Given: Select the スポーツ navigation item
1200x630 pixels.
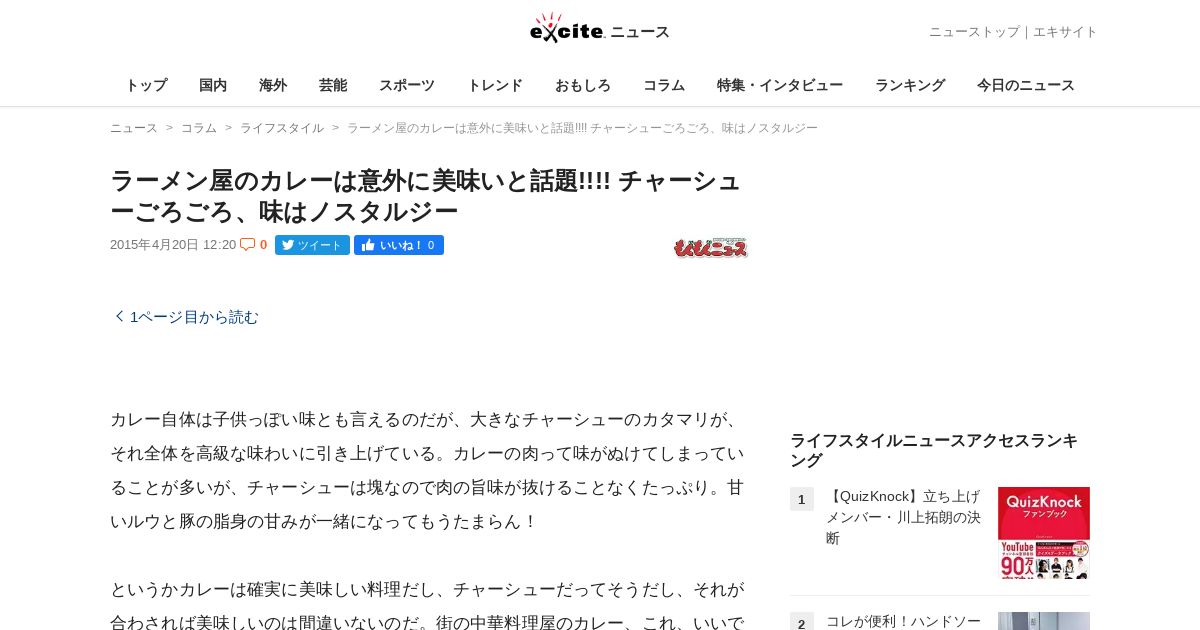Looking at the screenshot, I should [x=407, y=85].
